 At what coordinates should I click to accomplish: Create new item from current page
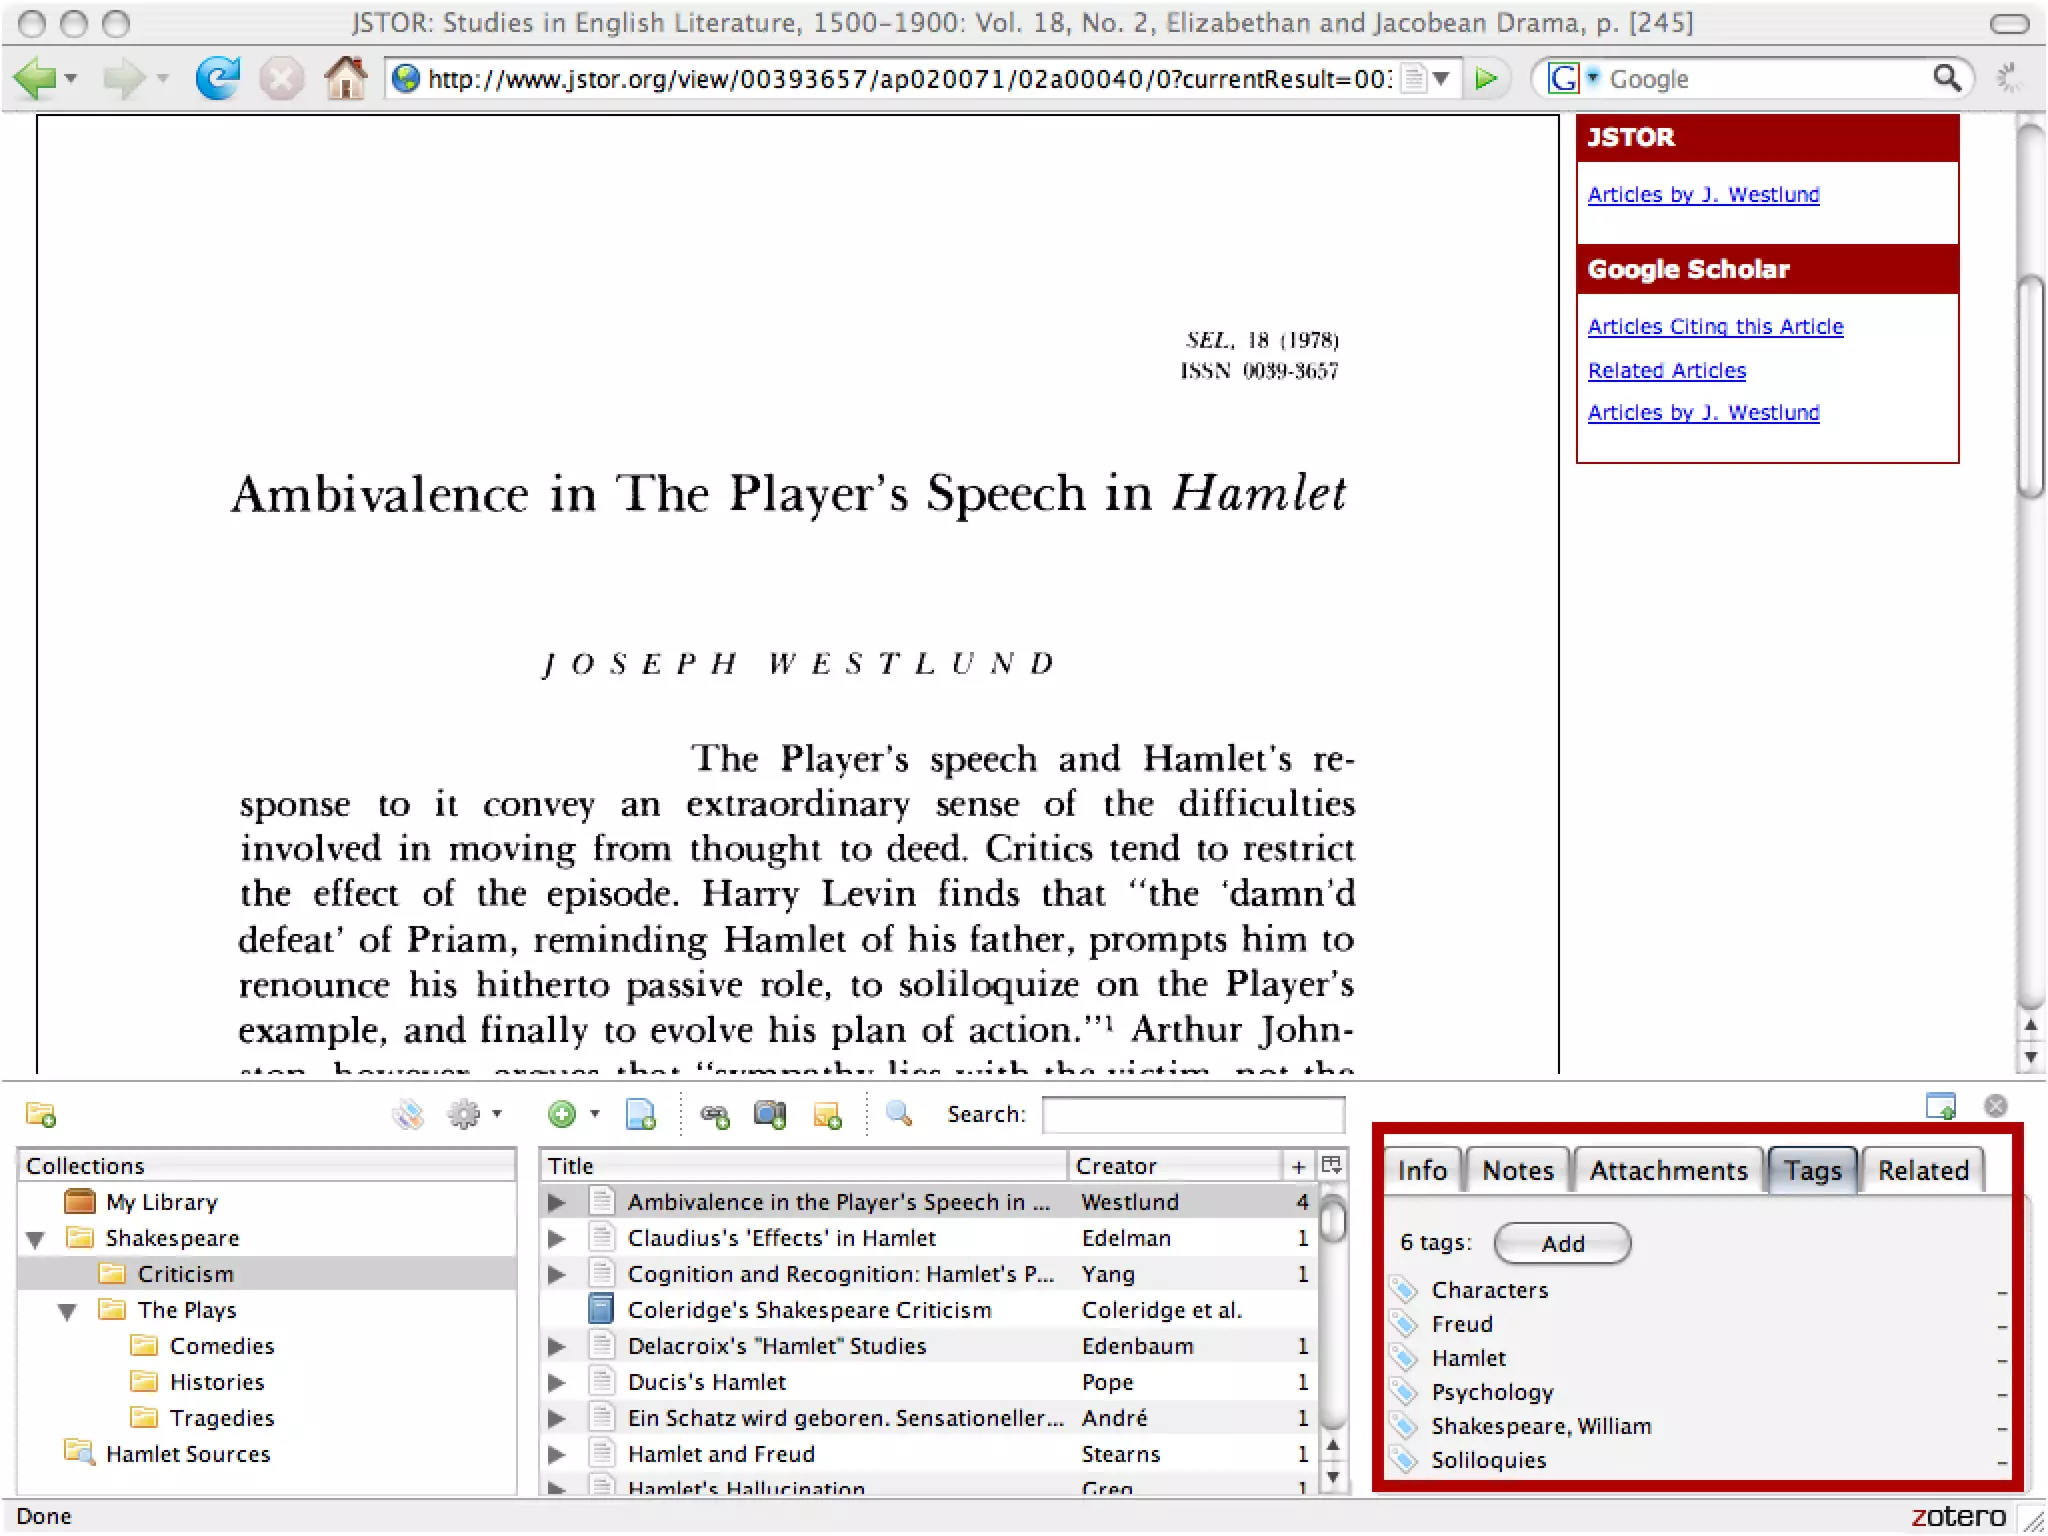click(x=640, y=1114)
